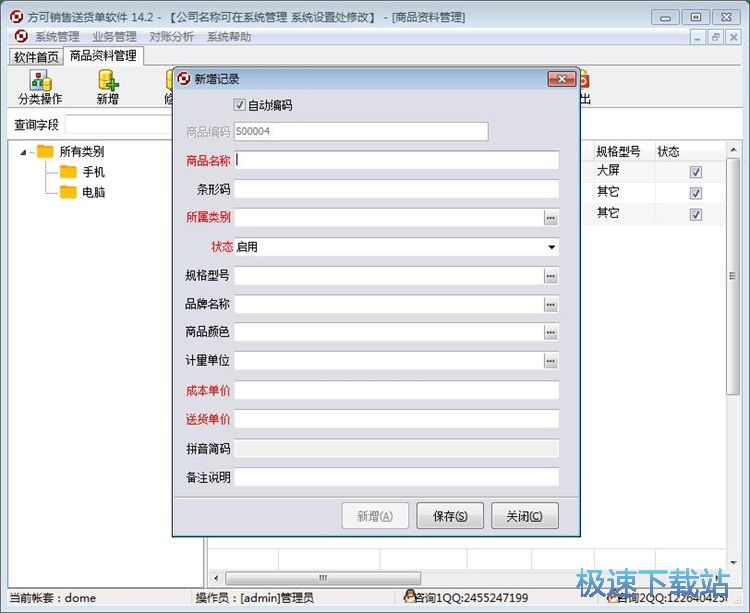
Task: Collapse the 所有类别 tree node
Action: (x=23, y=153)
